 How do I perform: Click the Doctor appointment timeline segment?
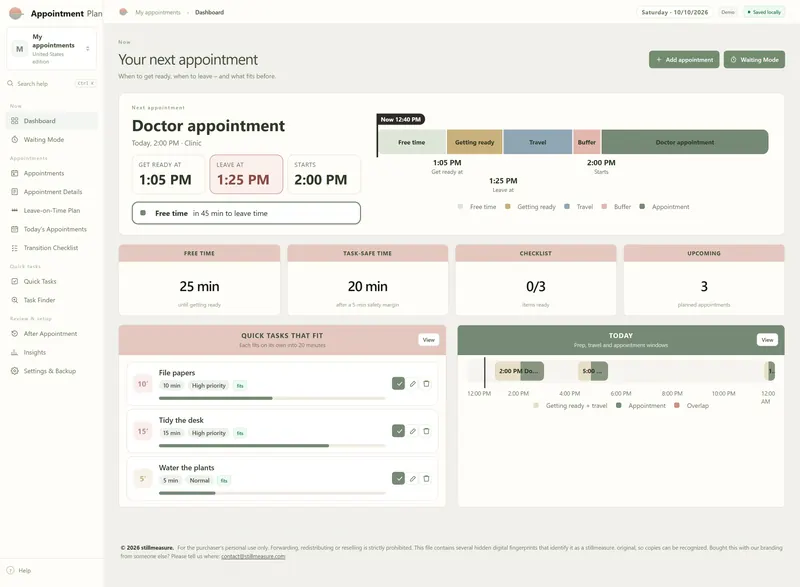tap(685, 142)
